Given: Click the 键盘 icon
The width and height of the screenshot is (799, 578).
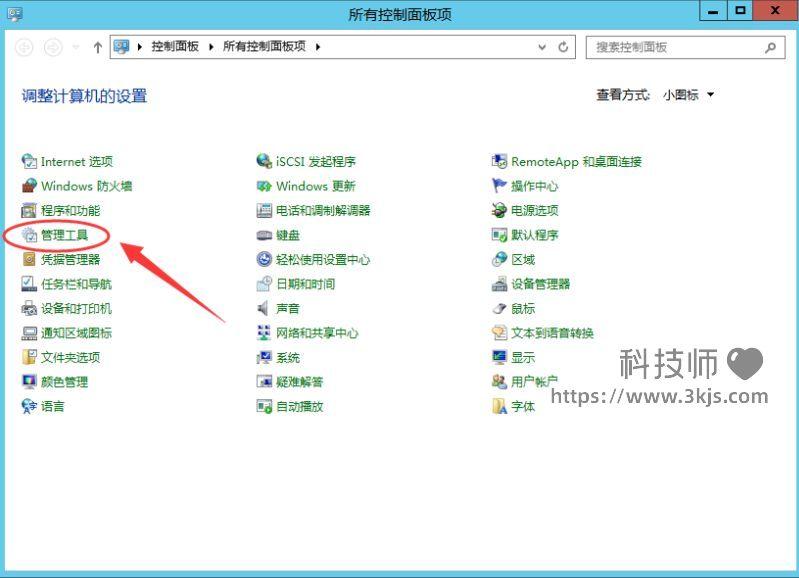Looking at the screenshot, I should coord(264,235).
